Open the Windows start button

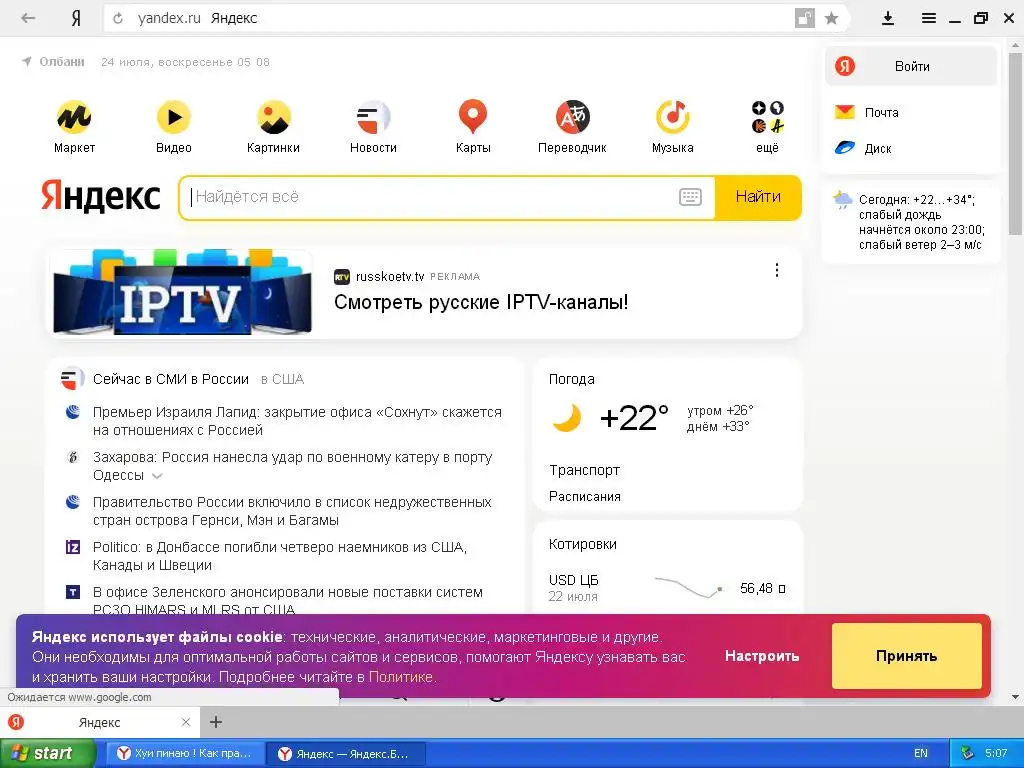coord(48,753)
